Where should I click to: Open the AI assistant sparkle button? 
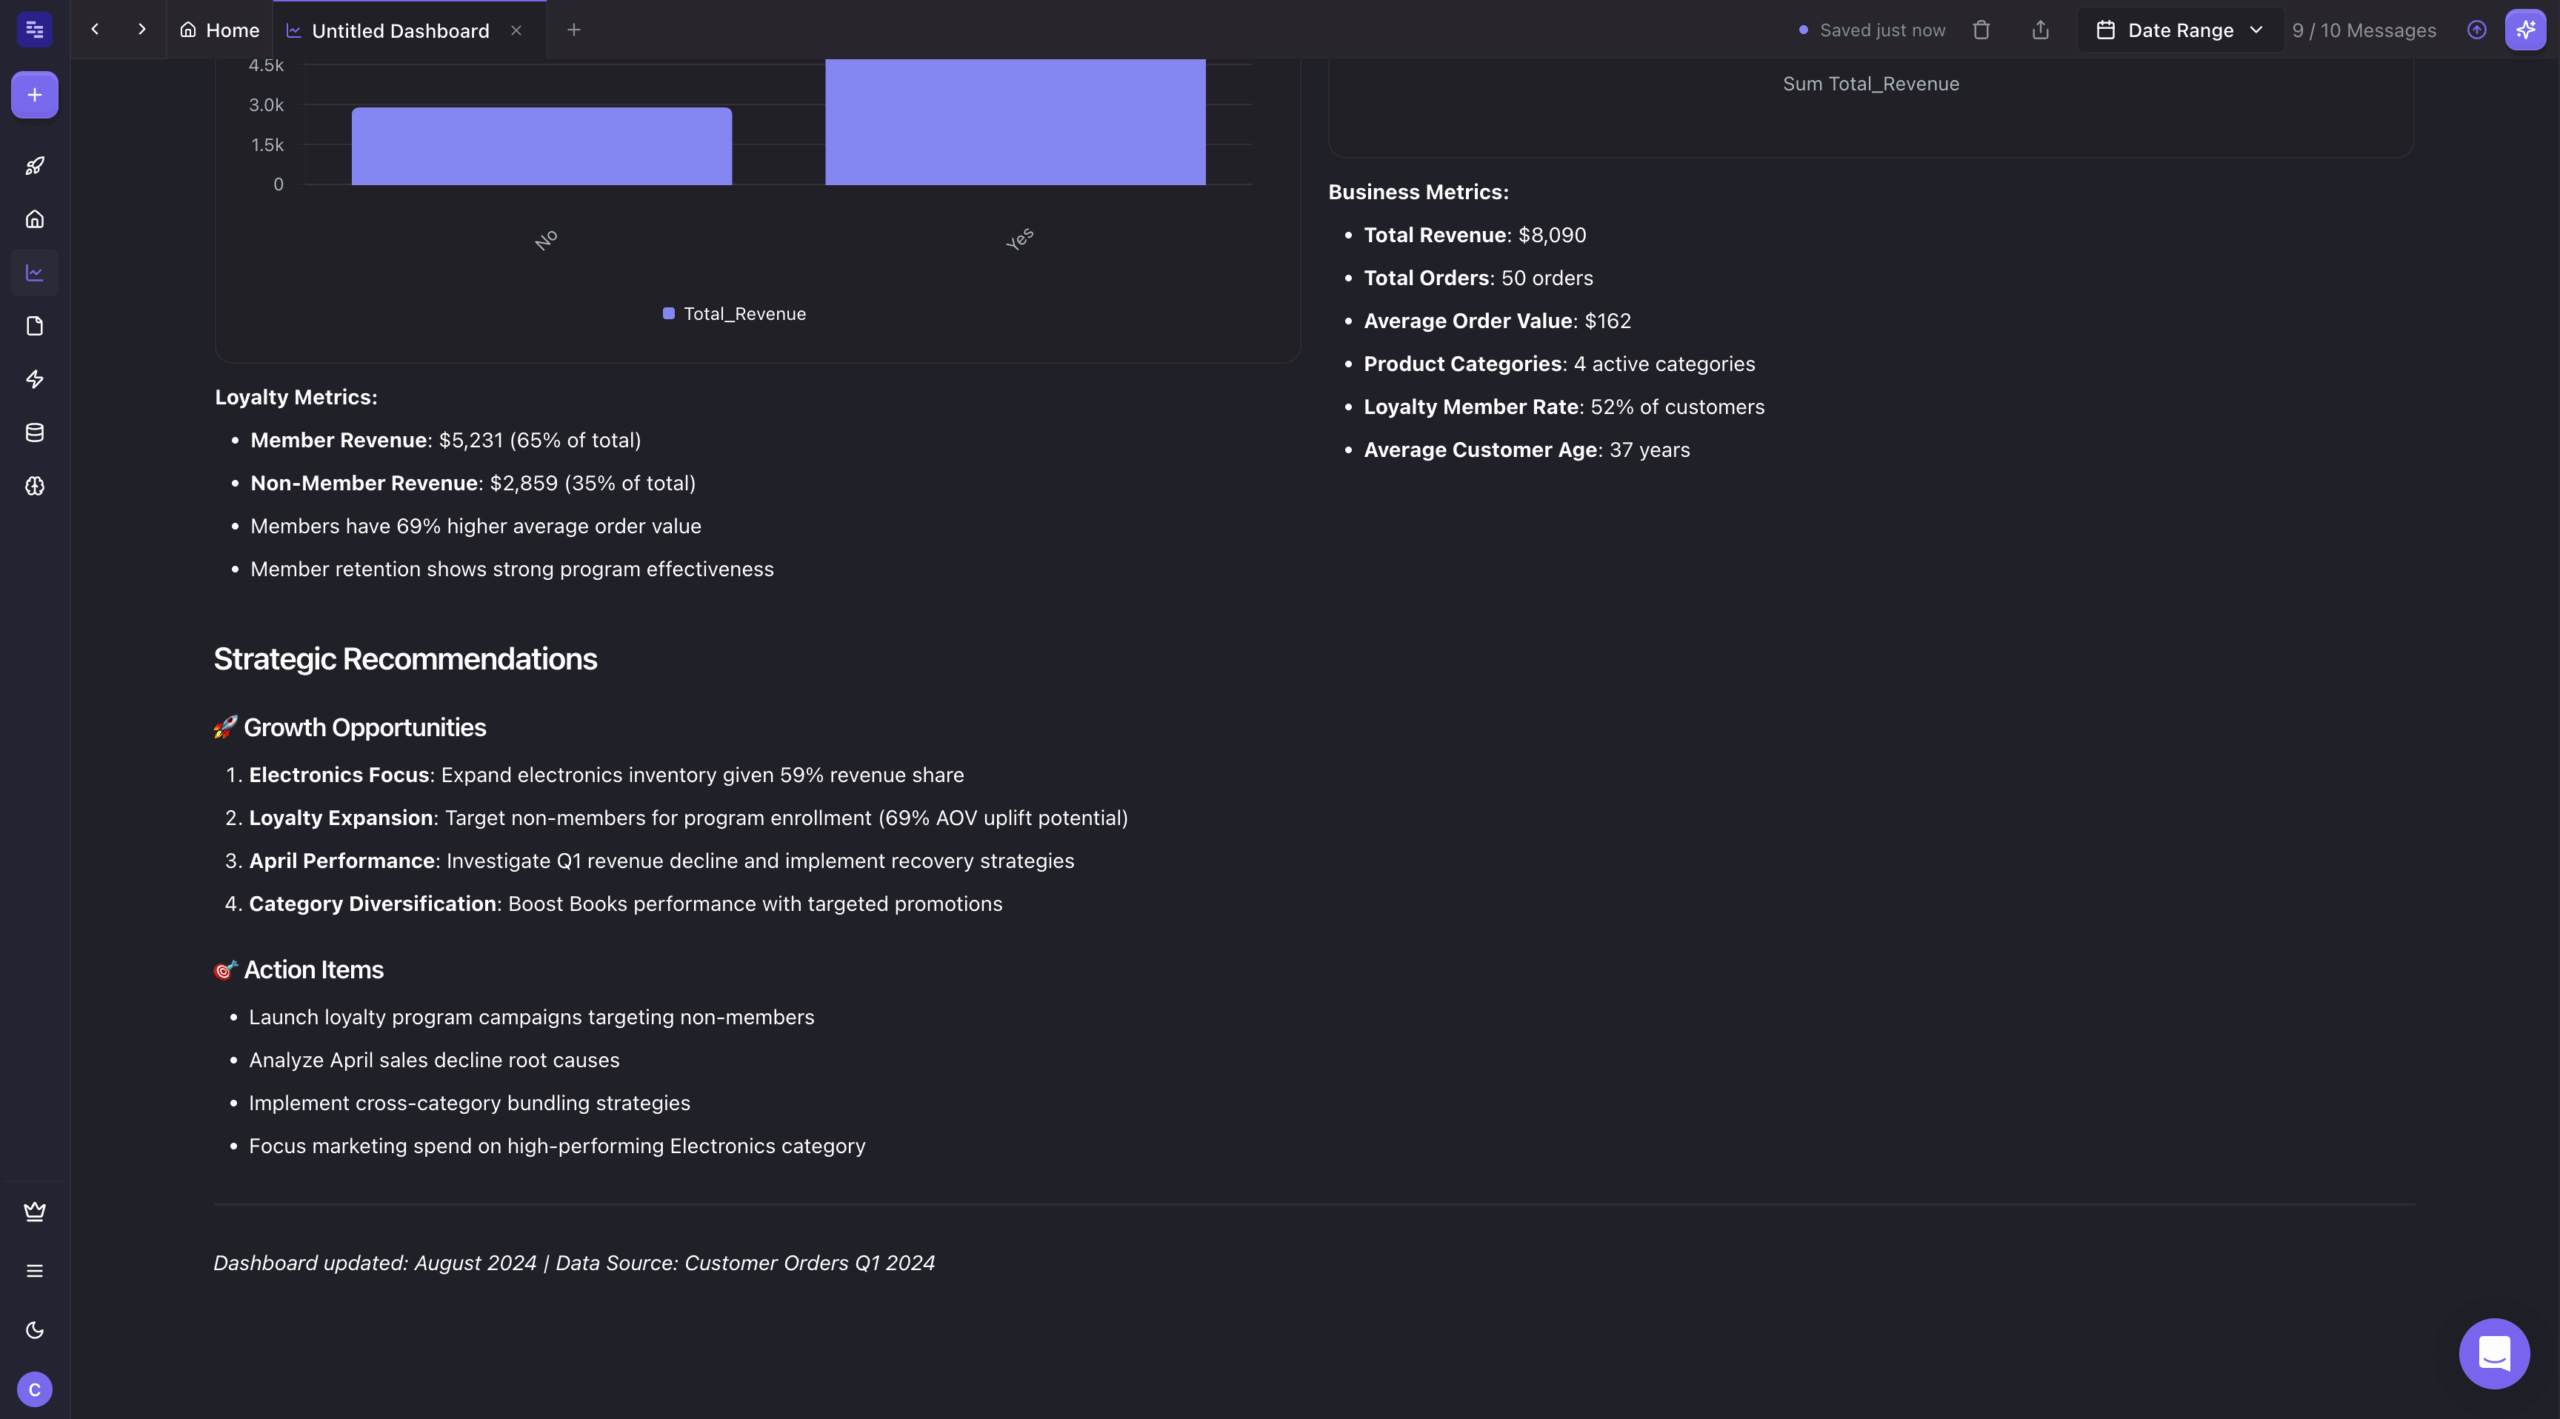coord(2527,30)
